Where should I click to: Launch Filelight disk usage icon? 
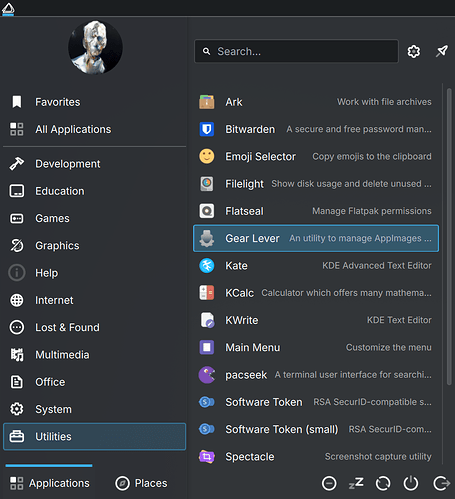pyautogui.click(x=207, y=184)
